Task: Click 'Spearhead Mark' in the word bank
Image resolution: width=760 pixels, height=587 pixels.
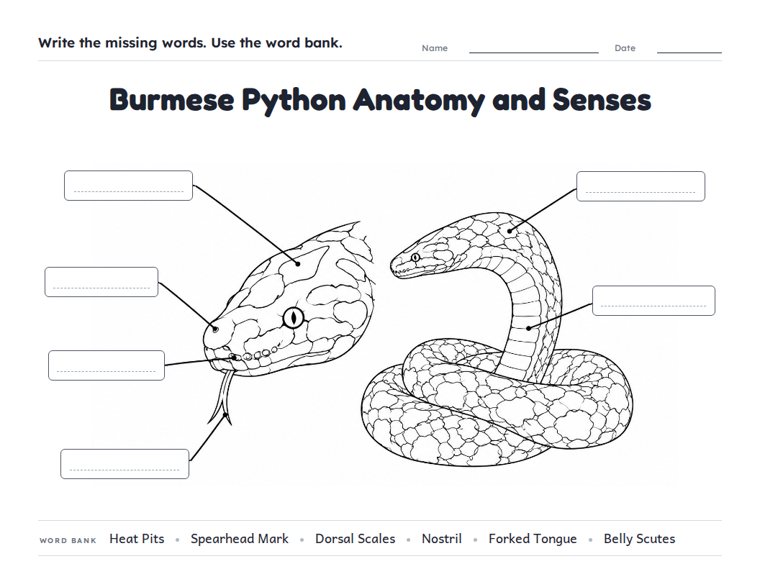Action: (239, 539)
